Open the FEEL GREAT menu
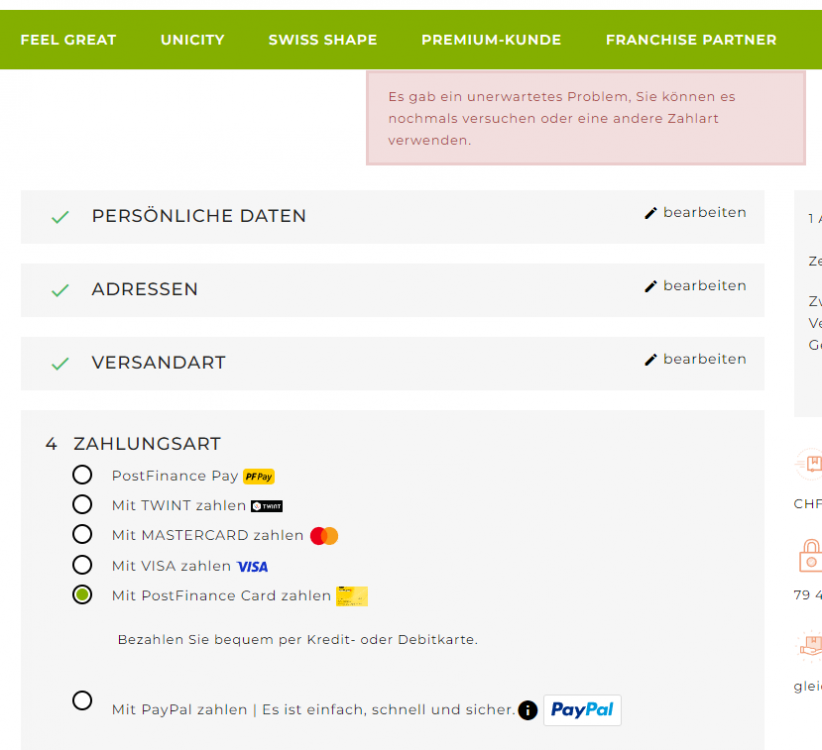This screenshot has width=822, height=750. click(x=68, y=39)
